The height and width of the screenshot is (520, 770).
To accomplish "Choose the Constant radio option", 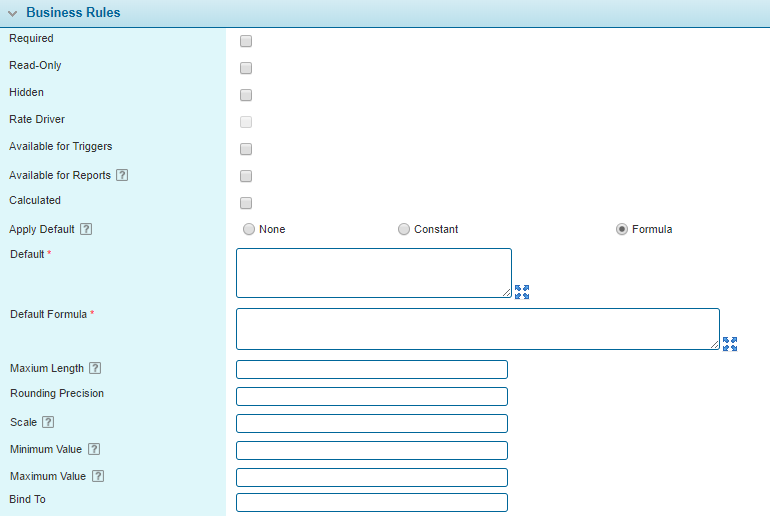I will 404,229.
